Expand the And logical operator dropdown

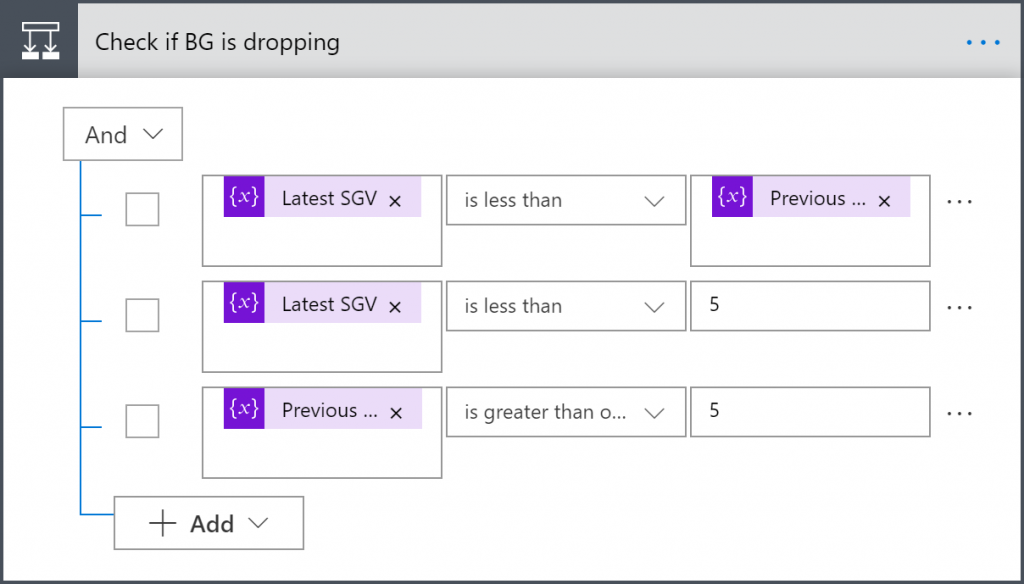(x=122, y=135)
